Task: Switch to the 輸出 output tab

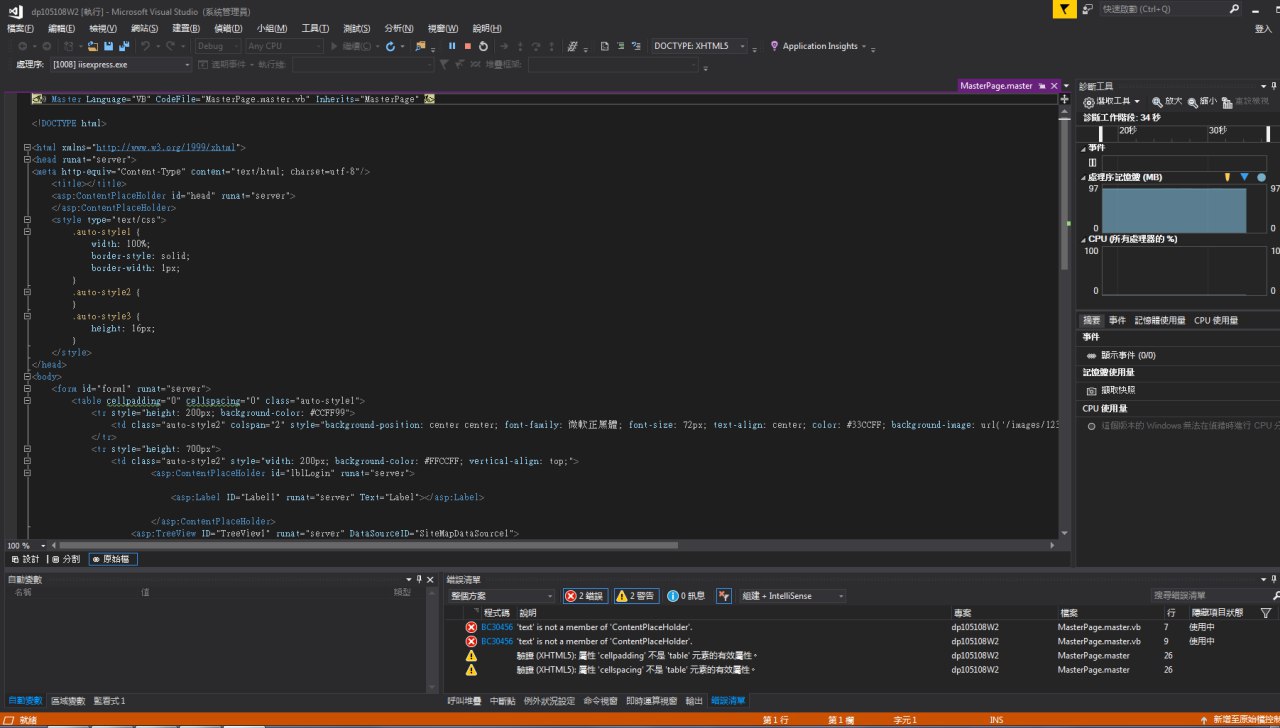Action: (694, 701)
